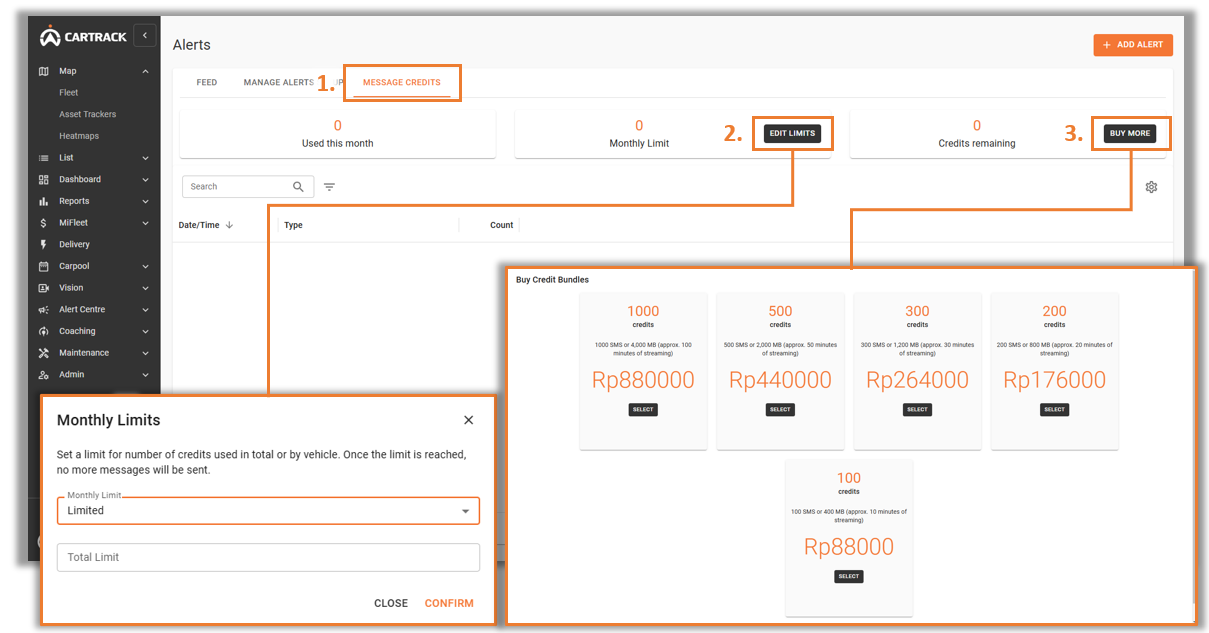Screen dimensions: 1209x633
Task: Click the Add Alert button
Action: (x=1133, y=45)
